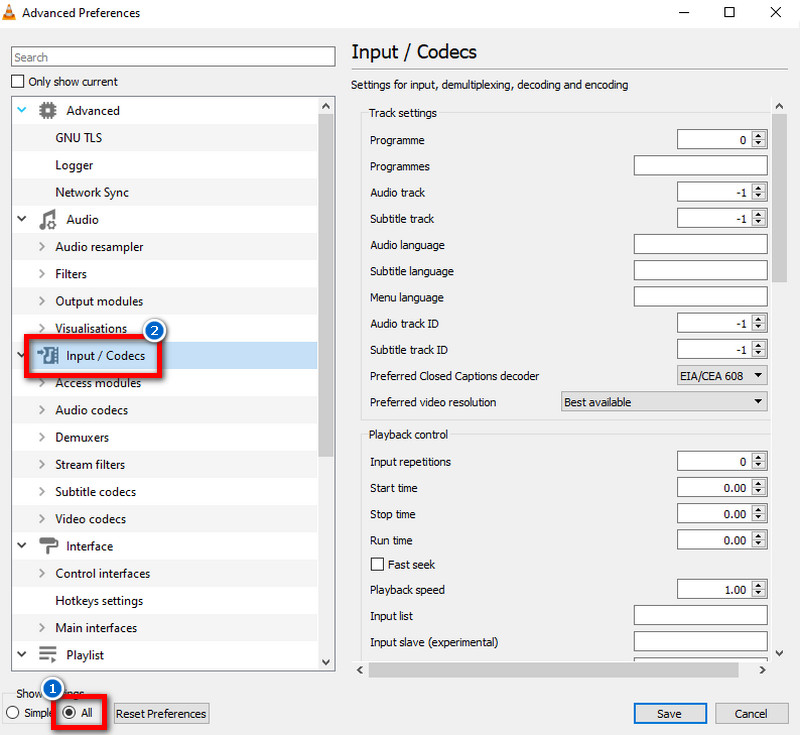Screen dimensions: 800x735
Task: Click the Input / Codecs category icon
Action: 47,355
